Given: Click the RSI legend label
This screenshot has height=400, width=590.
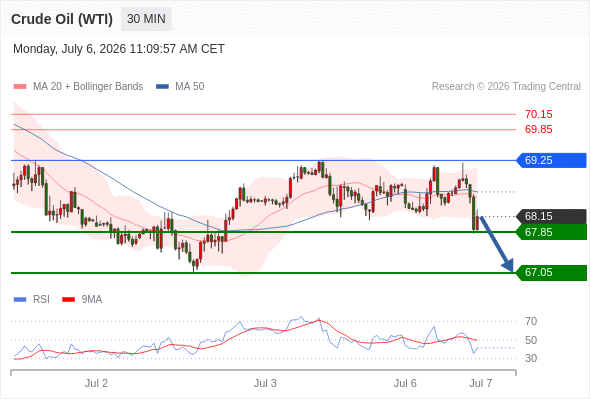Looking at the screenshot, I should tap(41, 300).
